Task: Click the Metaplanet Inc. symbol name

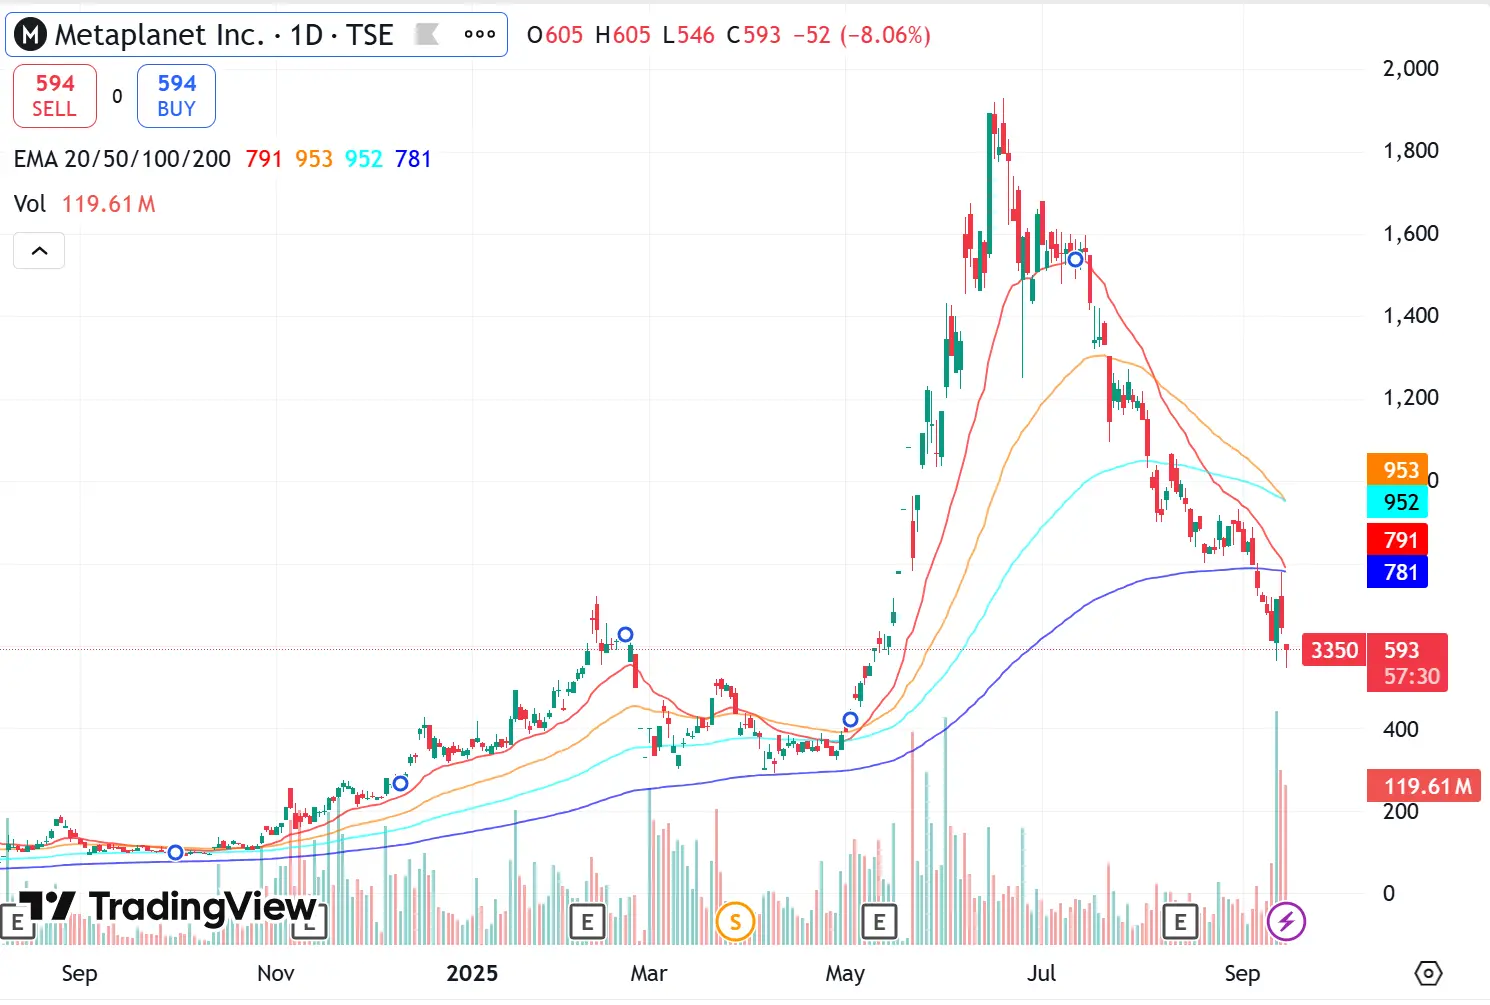Action: 159,35
